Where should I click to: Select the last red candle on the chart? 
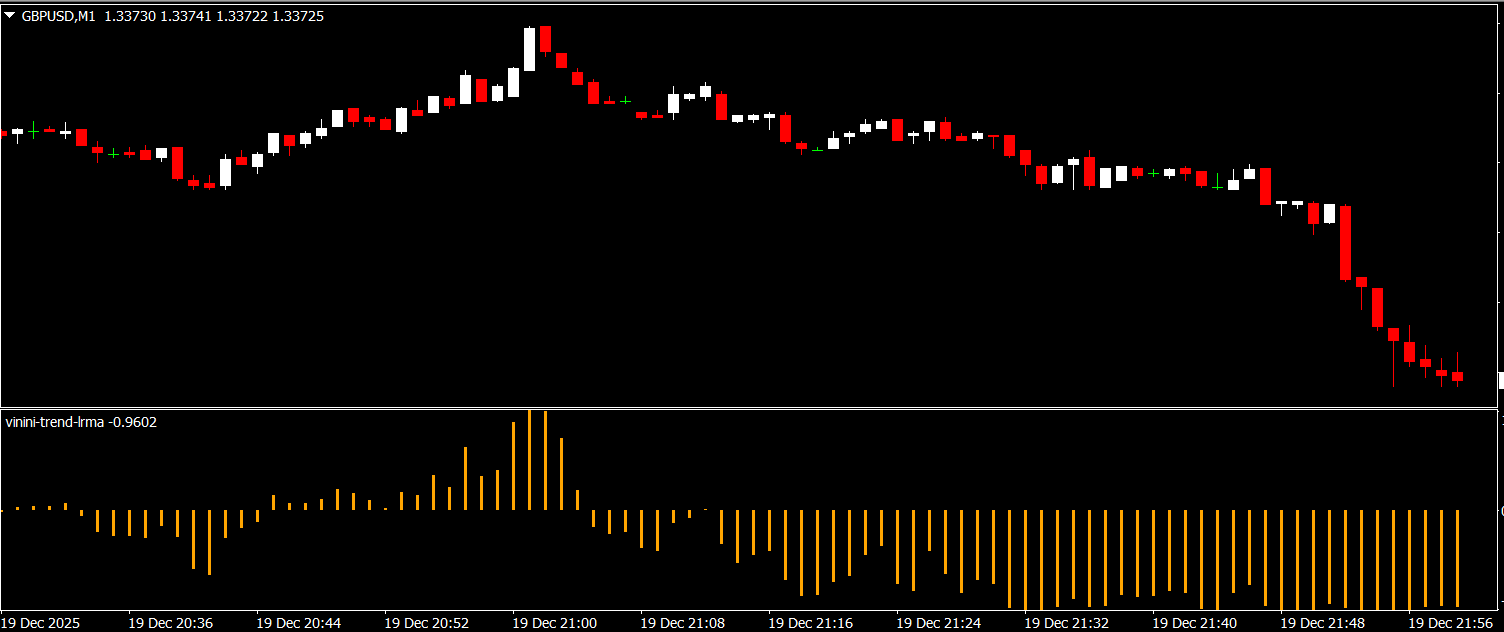[1458, 376]
